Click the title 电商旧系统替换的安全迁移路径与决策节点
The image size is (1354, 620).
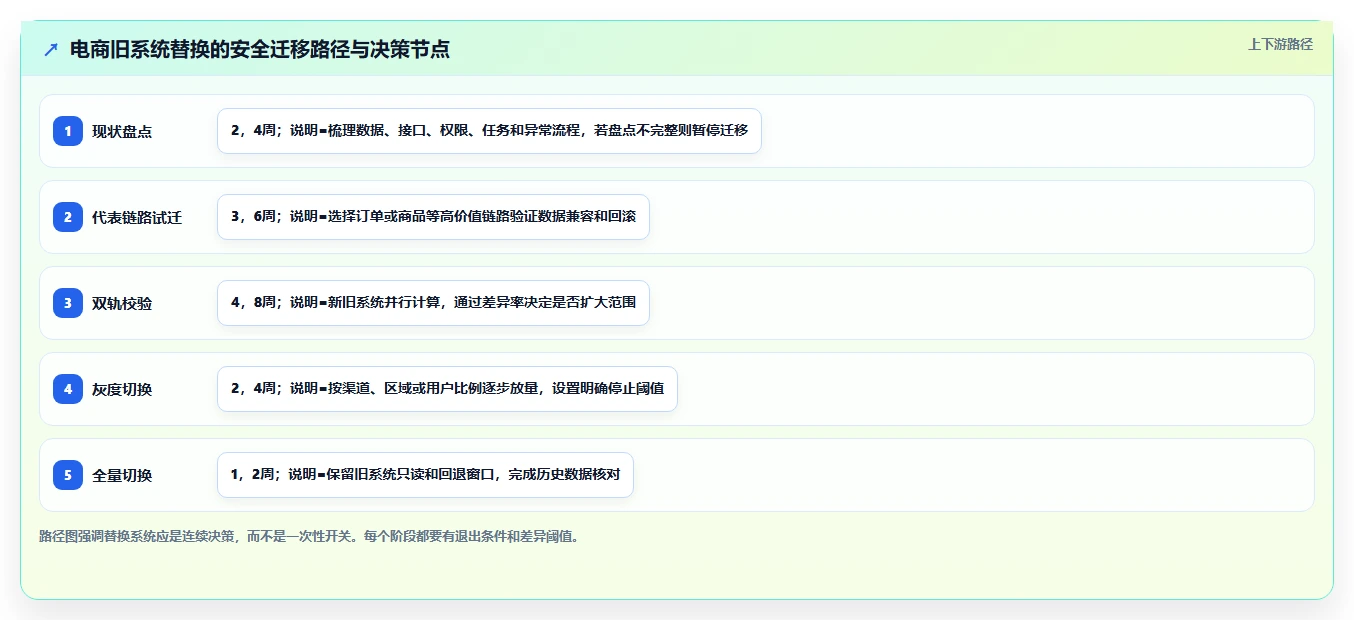[x=260, y=49]
